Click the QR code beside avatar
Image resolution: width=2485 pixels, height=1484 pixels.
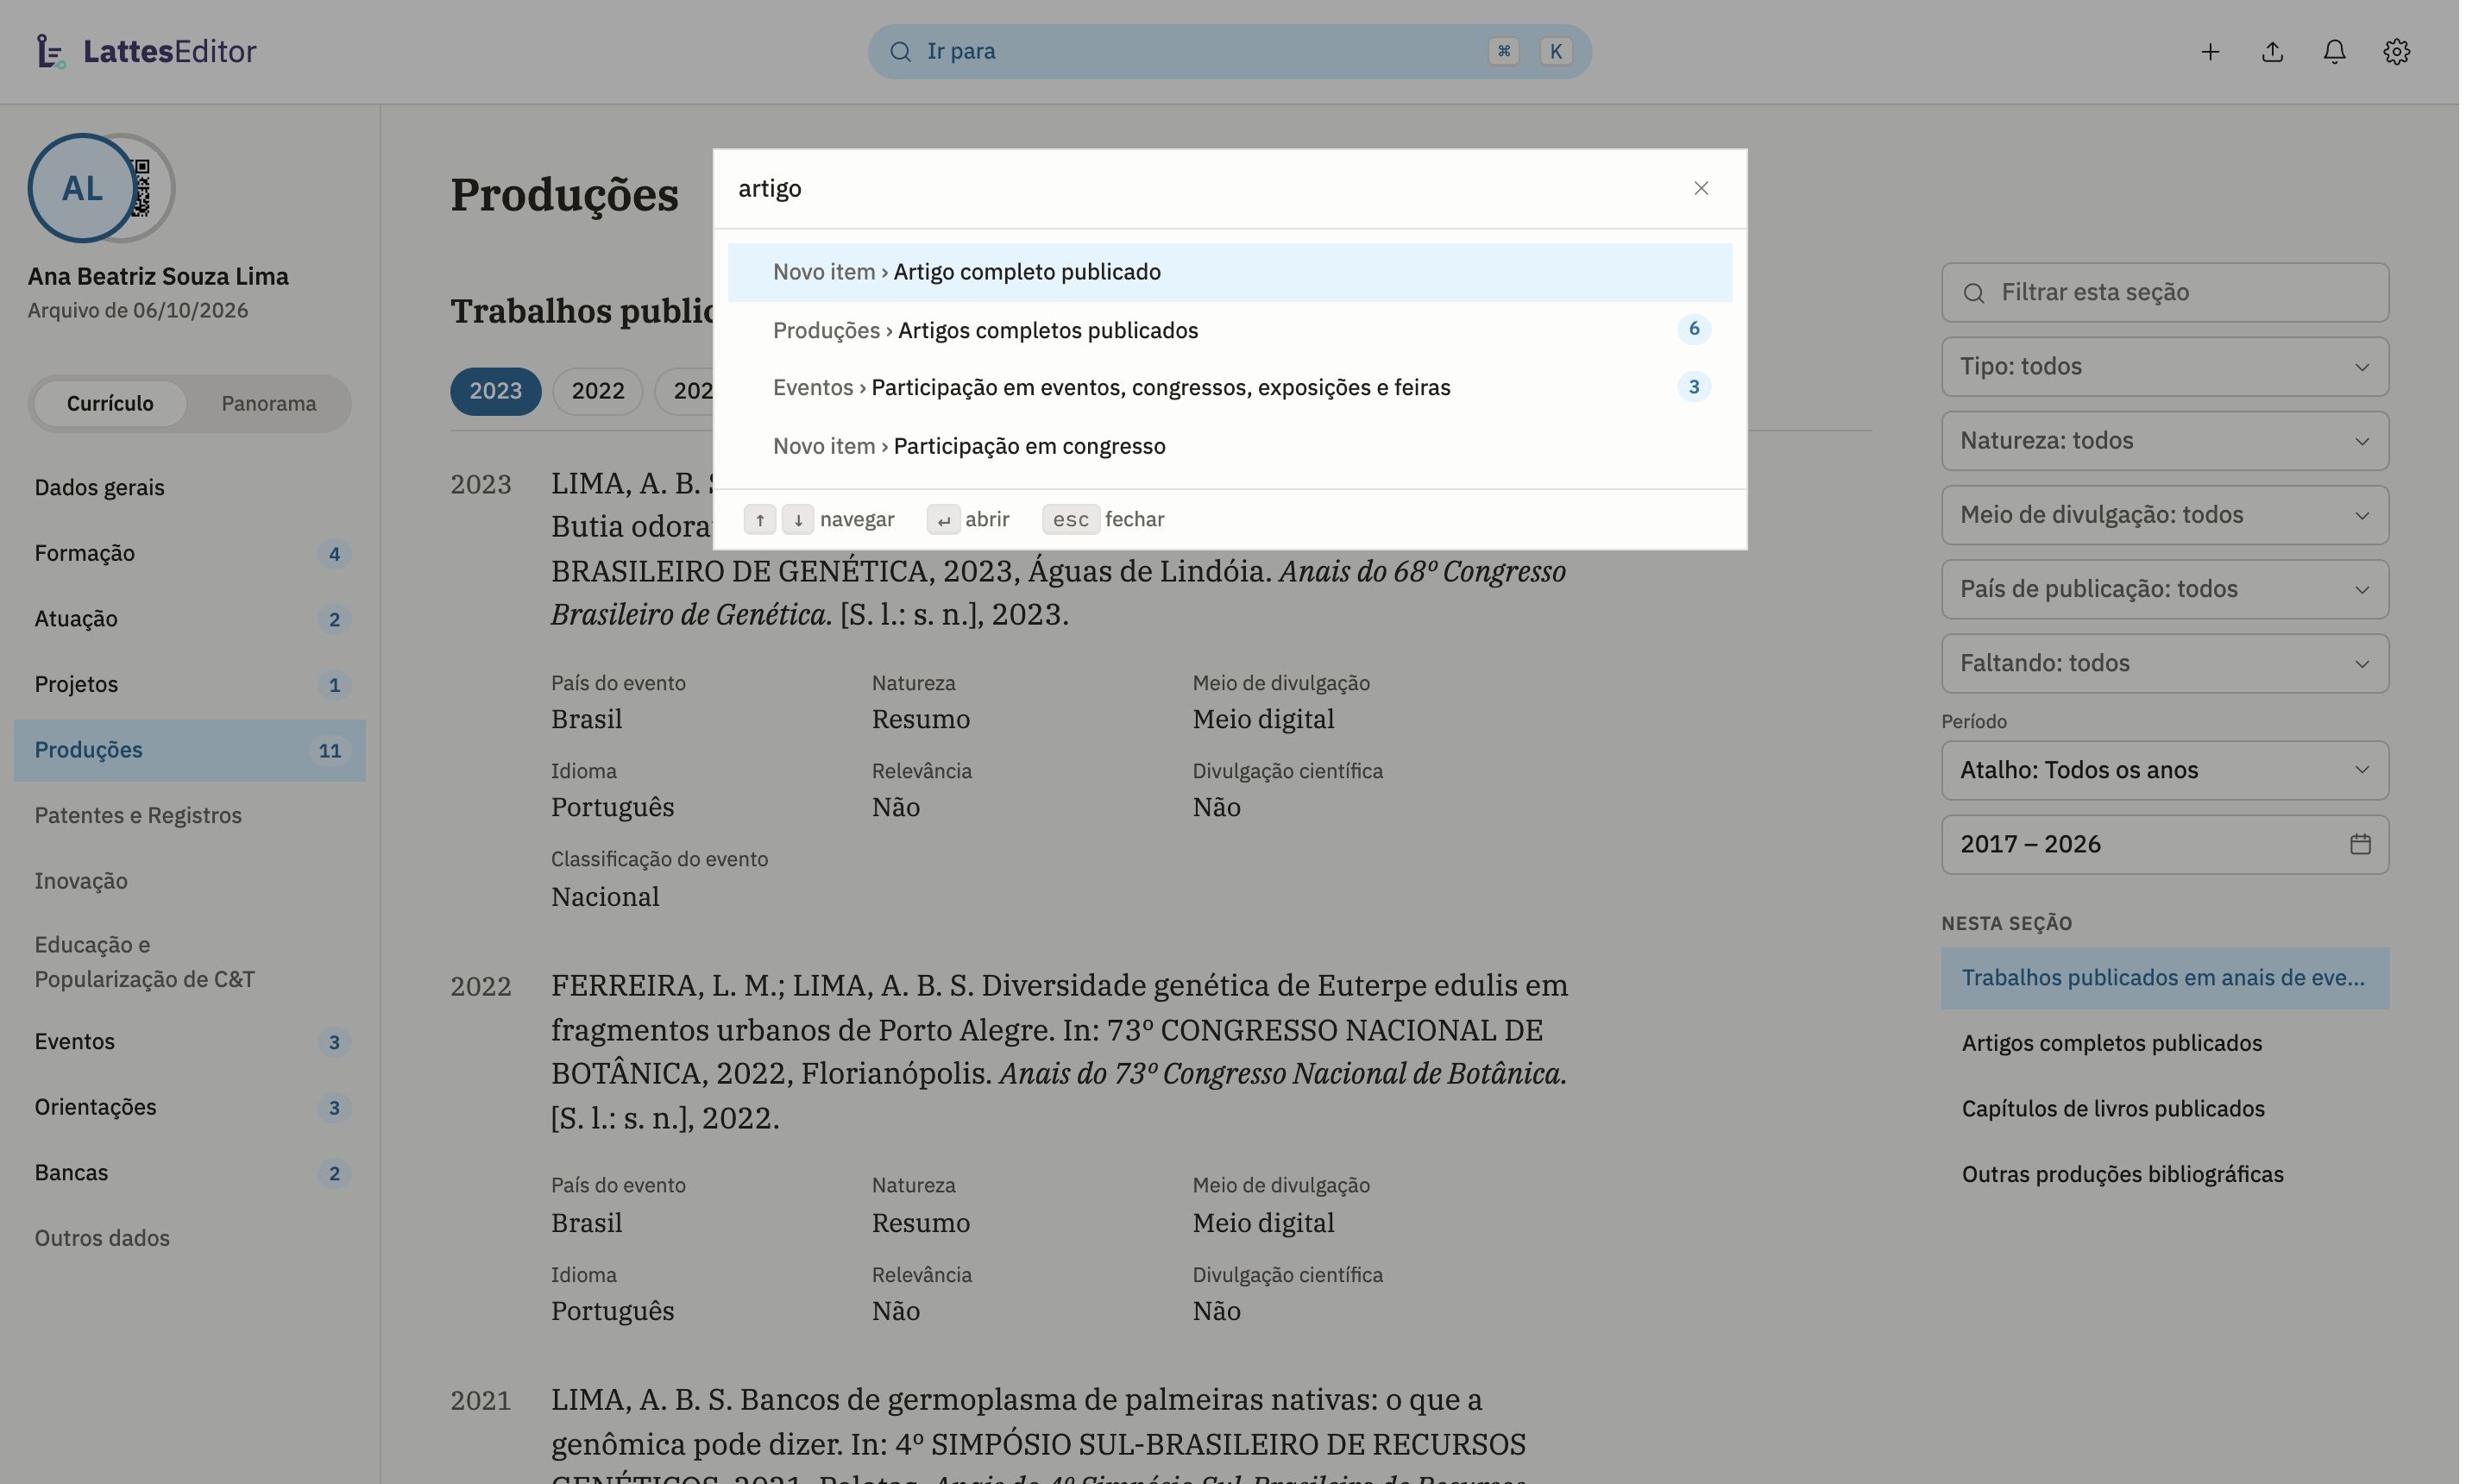(142, 188)
